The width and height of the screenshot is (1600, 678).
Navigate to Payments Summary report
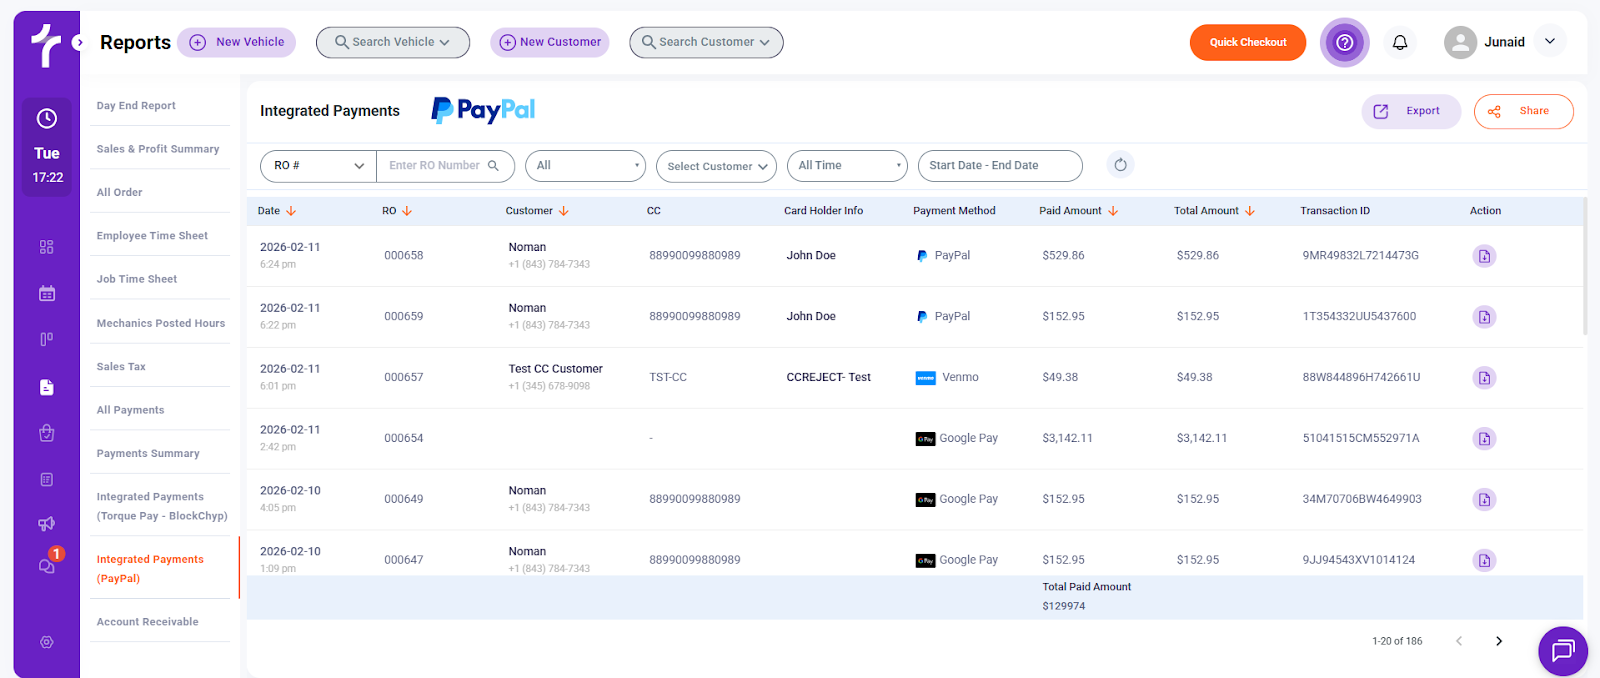tap(148, 454)
